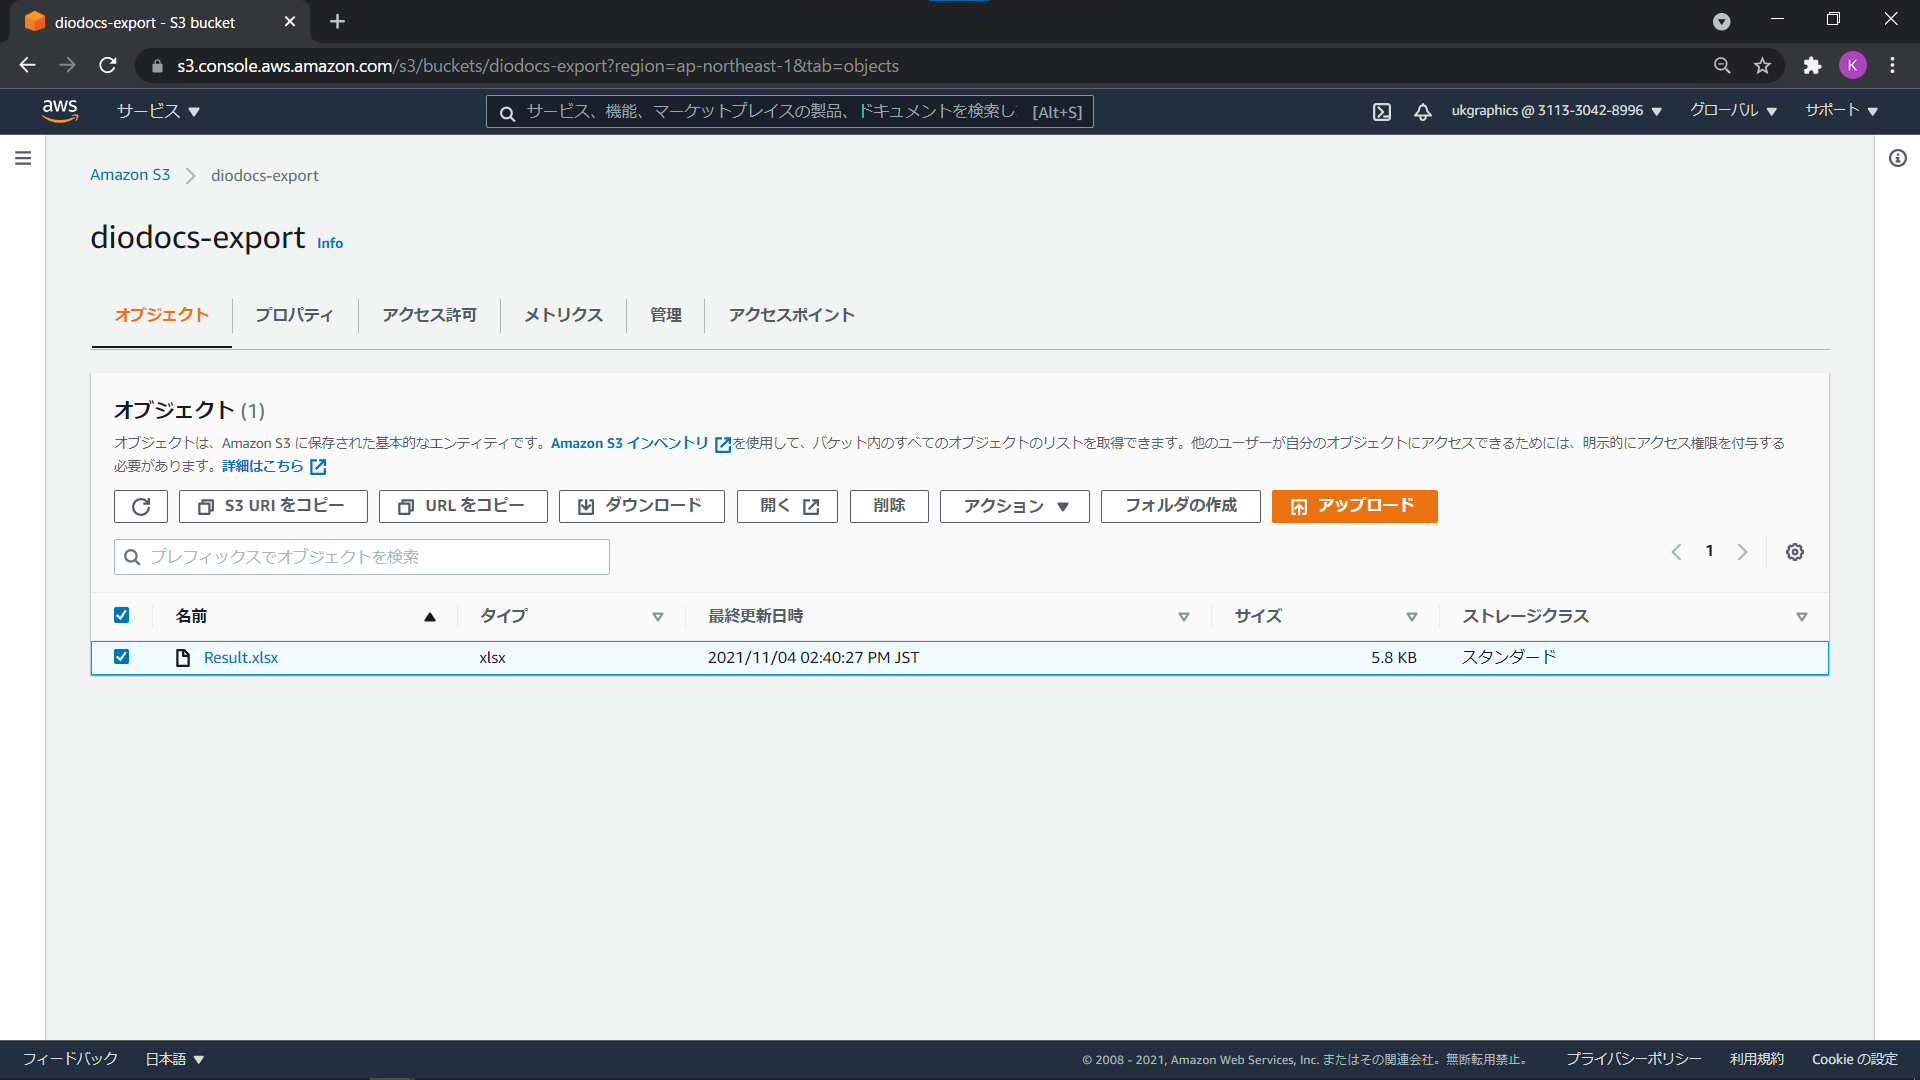Open the グローバル region dropdown
1920x1080 pixels.
(1733, 111)
